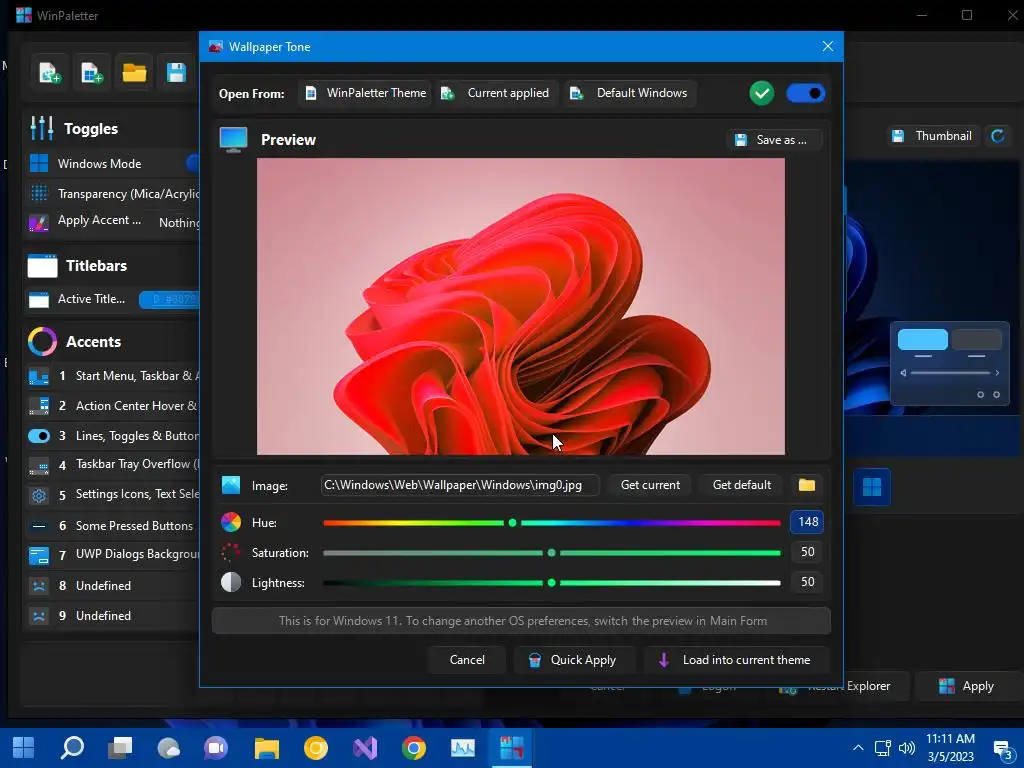Click network tray icon on taskbar
Viewport: 1024px width, 768px height.
[x=883, y=748]
